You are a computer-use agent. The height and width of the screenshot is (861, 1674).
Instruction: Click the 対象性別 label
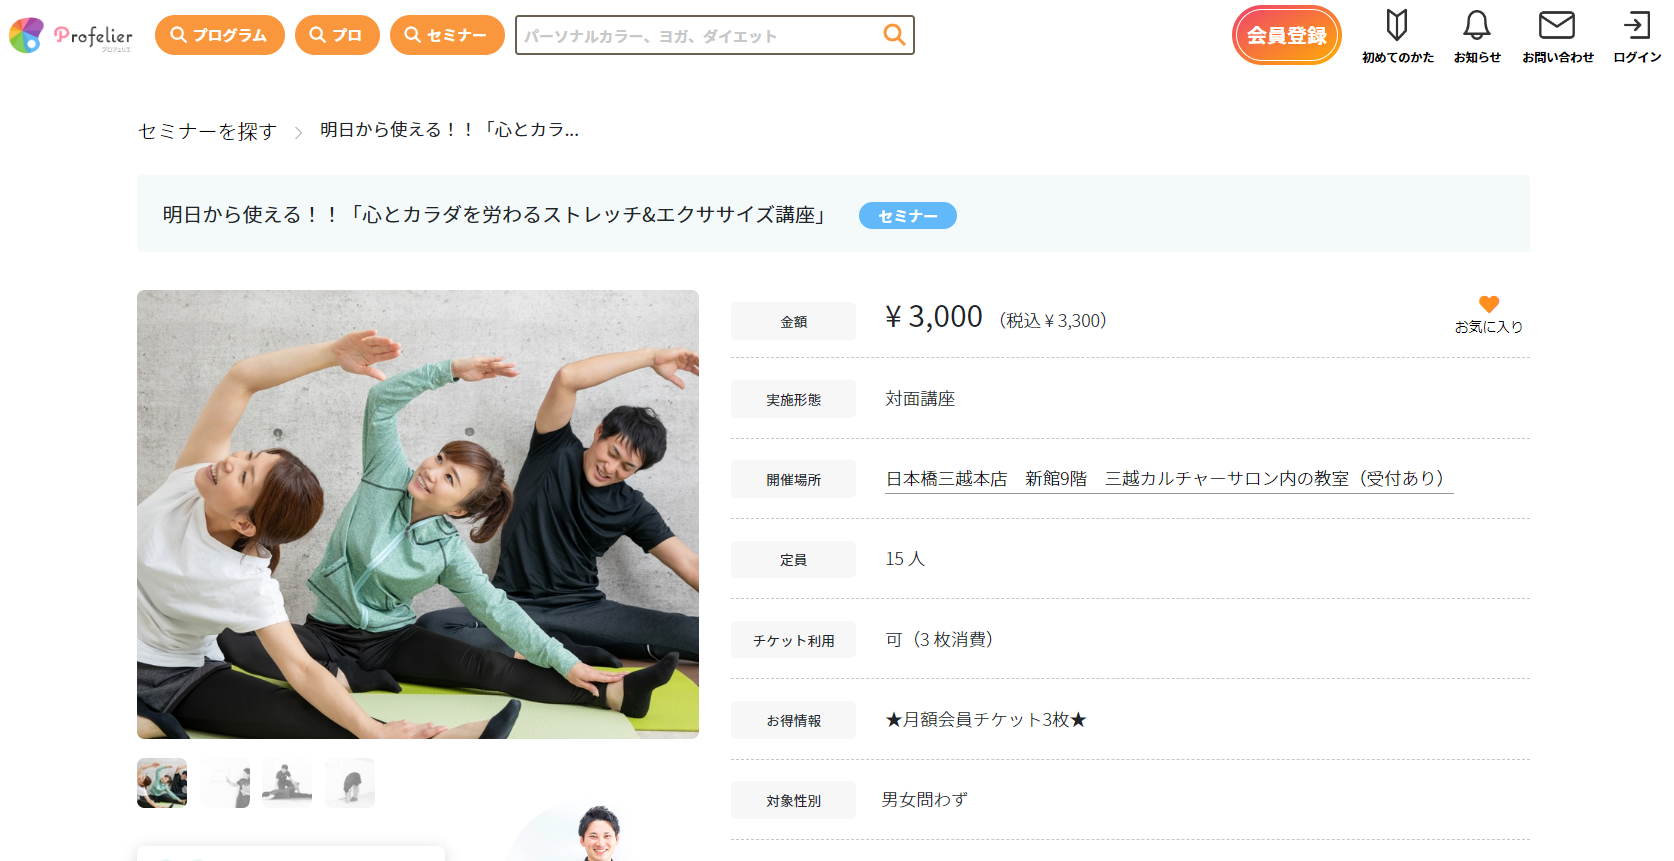(793, 800)
